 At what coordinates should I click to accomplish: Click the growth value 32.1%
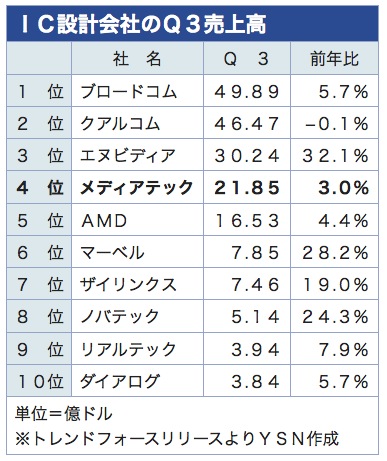tap(336, 156)
